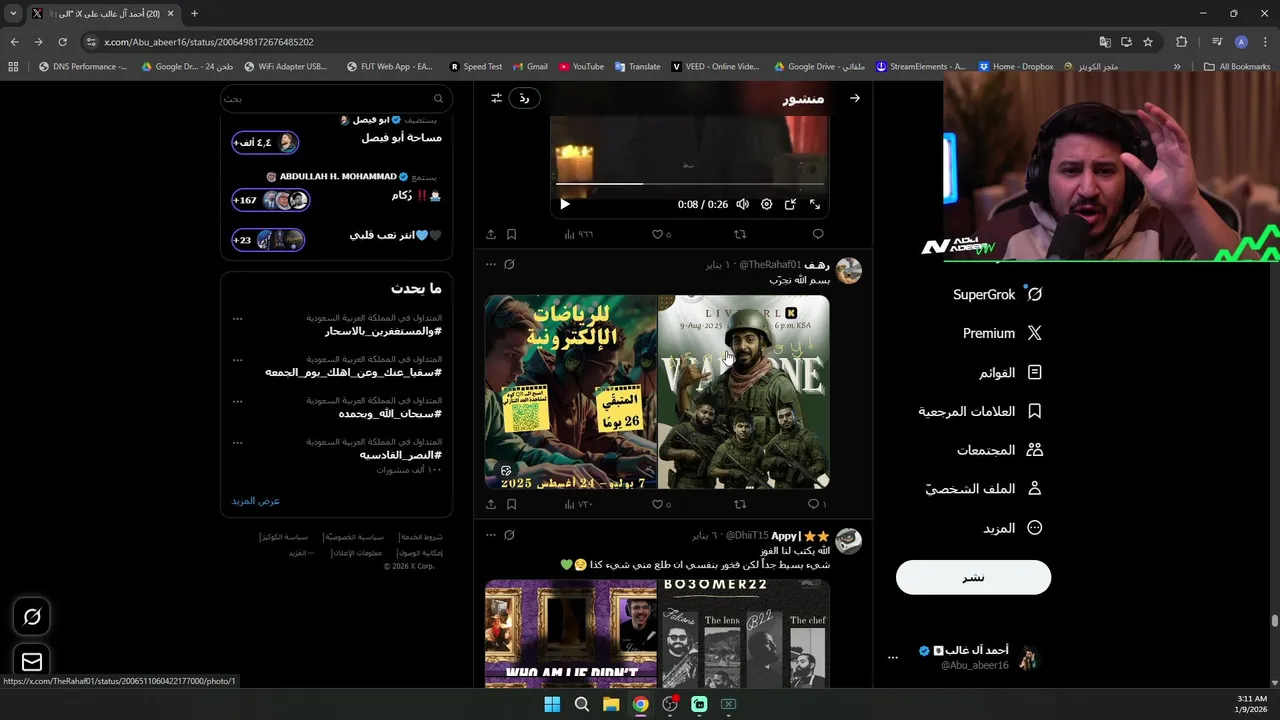
Task: Open Premium in the sidebar
Action: pyautogui.click(x=1002, y=333)
